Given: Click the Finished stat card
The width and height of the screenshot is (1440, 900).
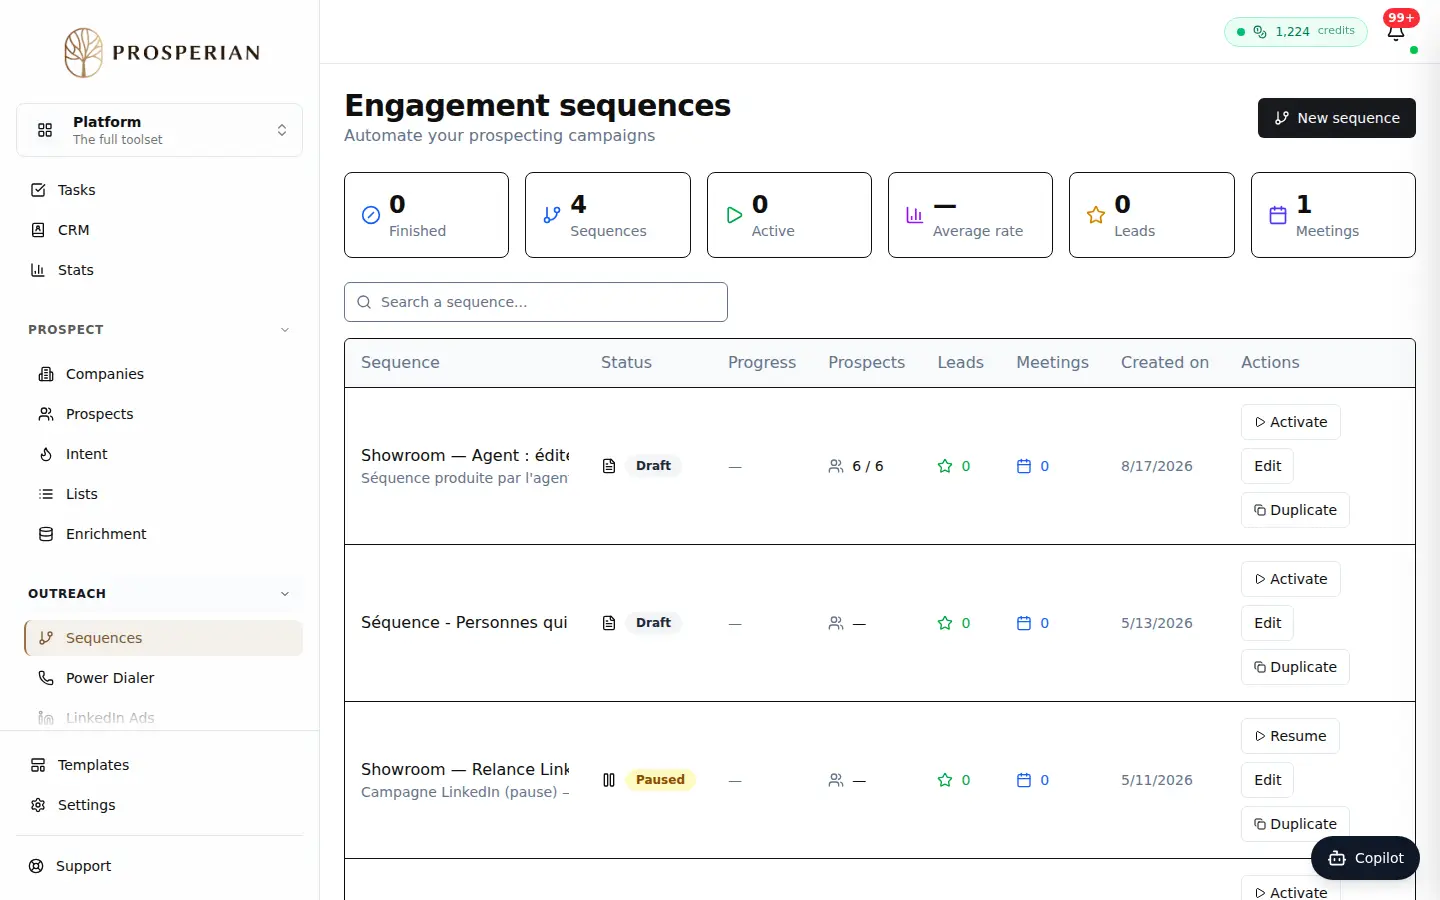Looking at the screenshot, I should point(426,215).
